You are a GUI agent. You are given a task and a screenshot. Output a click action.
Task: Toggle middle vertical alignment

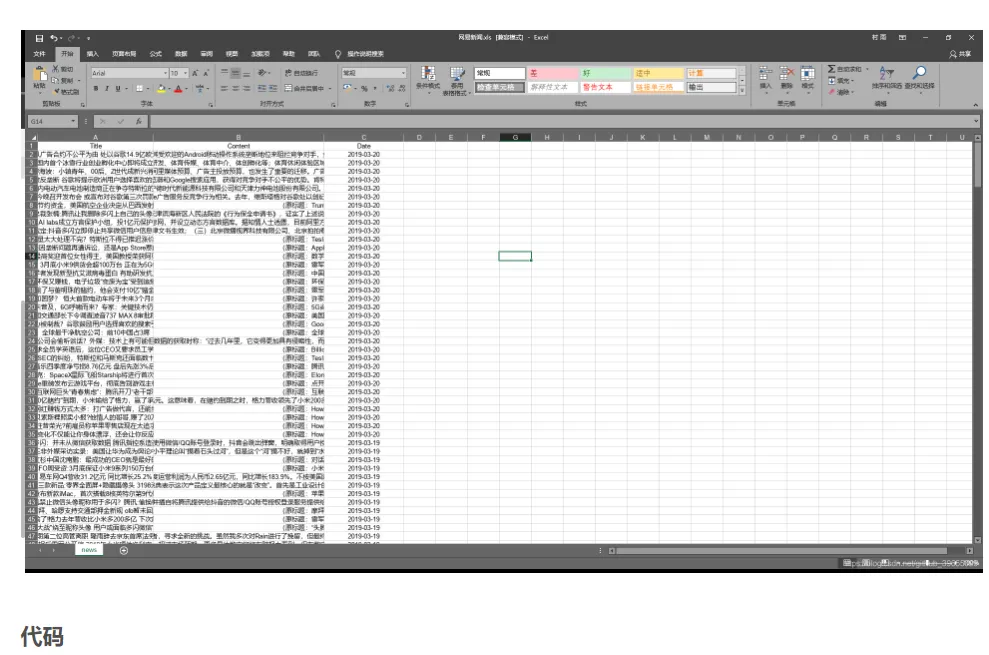[235, 73]
